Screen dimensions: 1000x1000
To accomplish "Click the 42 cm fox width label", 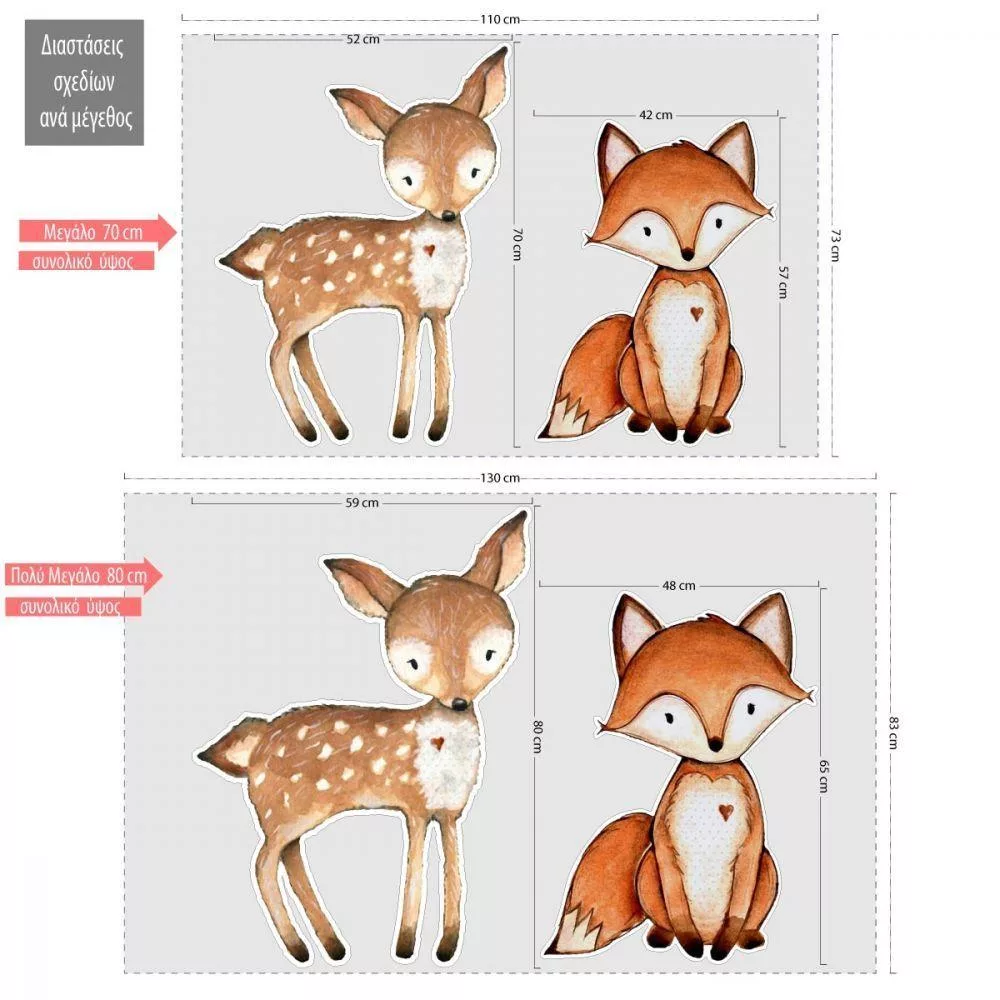I will [x=656, y=115].
